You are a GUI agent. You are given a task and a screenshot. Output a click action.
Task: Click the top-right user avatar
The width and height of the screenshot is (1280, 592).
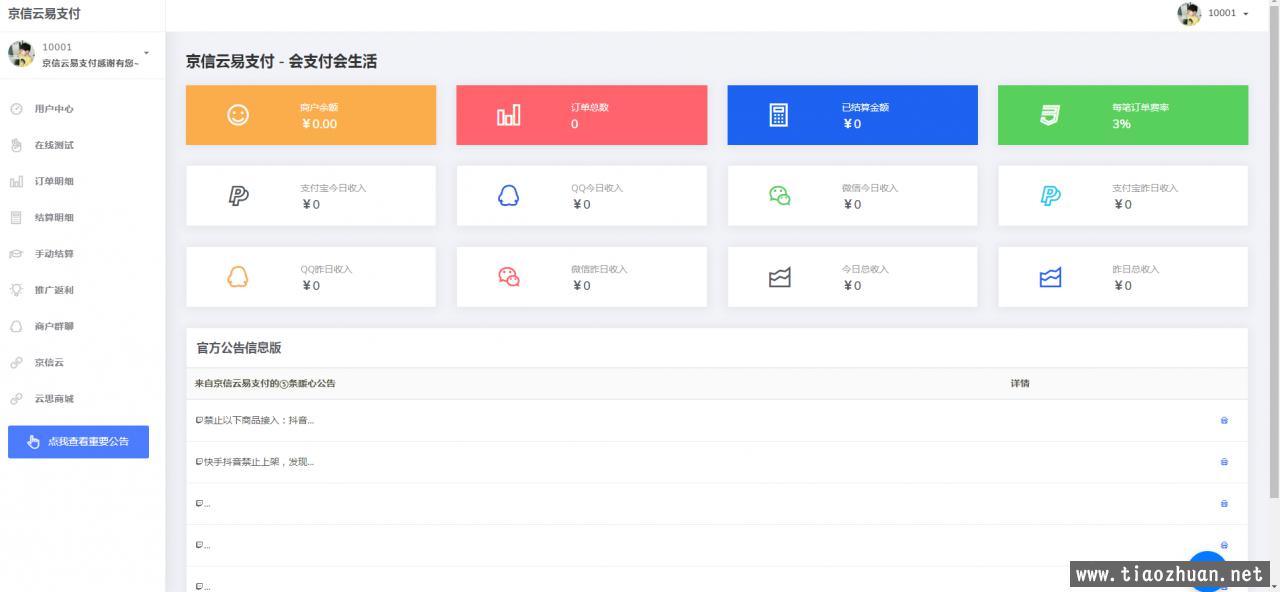tap(1189, 14)
